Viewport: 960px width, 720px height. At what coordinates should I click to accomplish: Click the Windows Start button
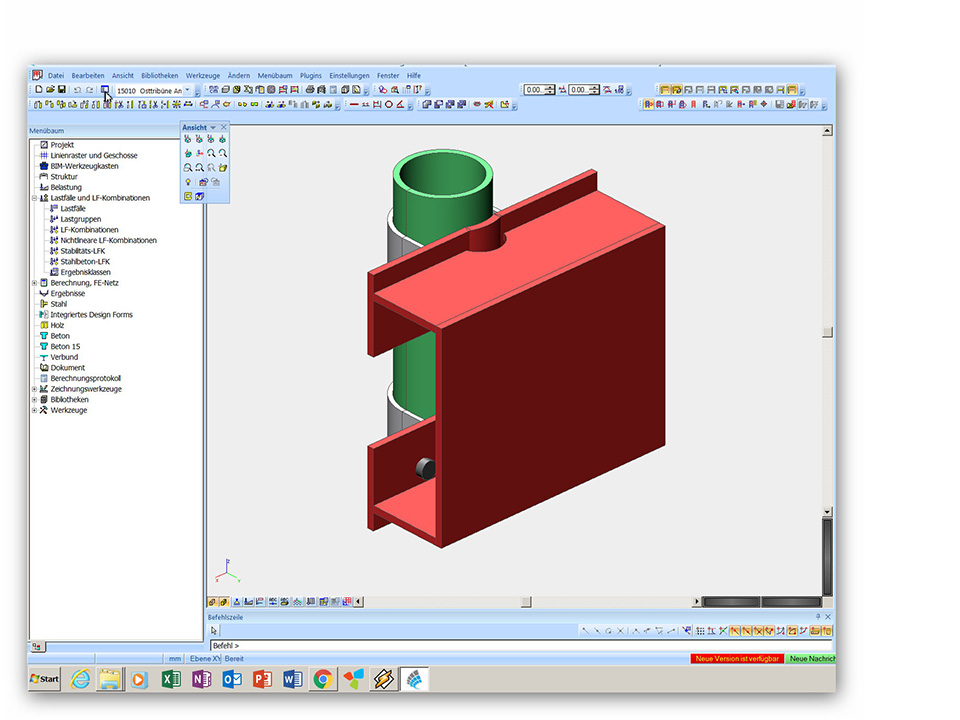(45, 679)
